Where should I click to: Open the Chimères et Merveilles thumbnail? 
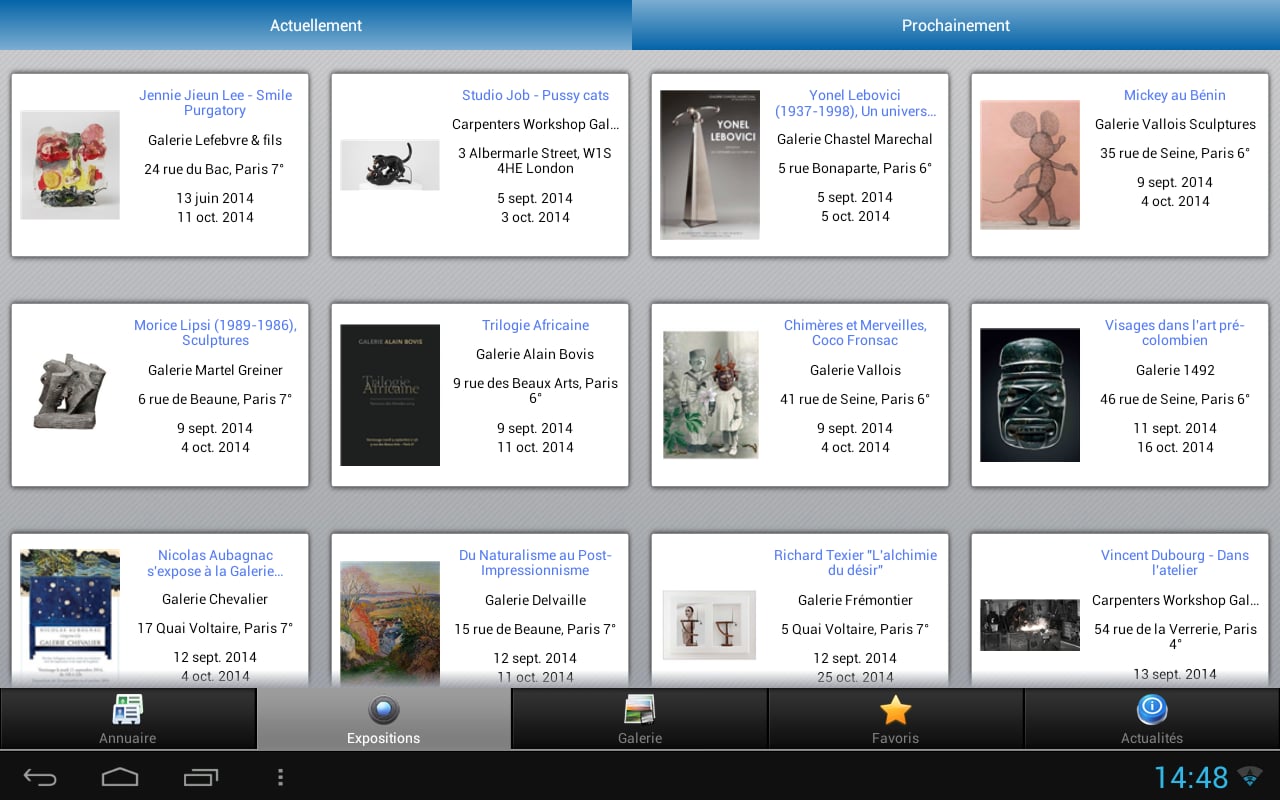[711, 395]
